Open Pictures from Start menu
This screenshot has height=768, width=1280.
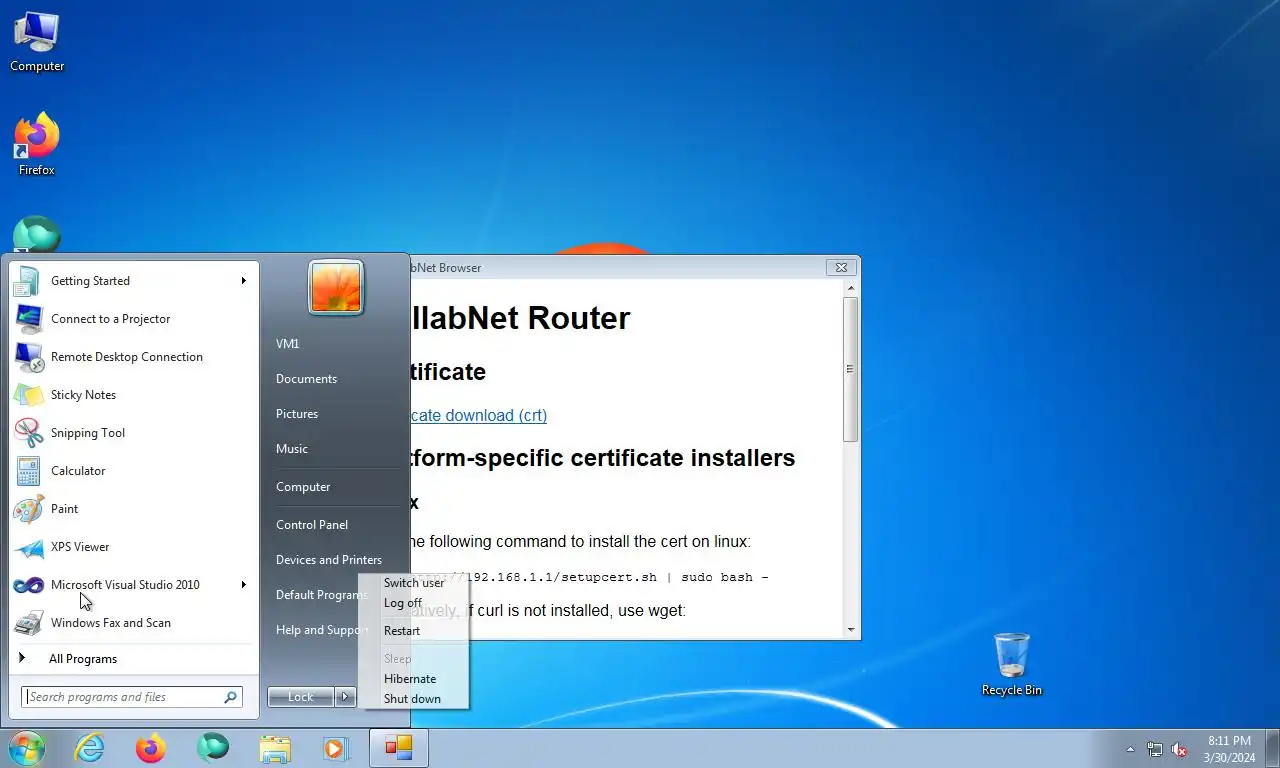(x=297, y=414)
